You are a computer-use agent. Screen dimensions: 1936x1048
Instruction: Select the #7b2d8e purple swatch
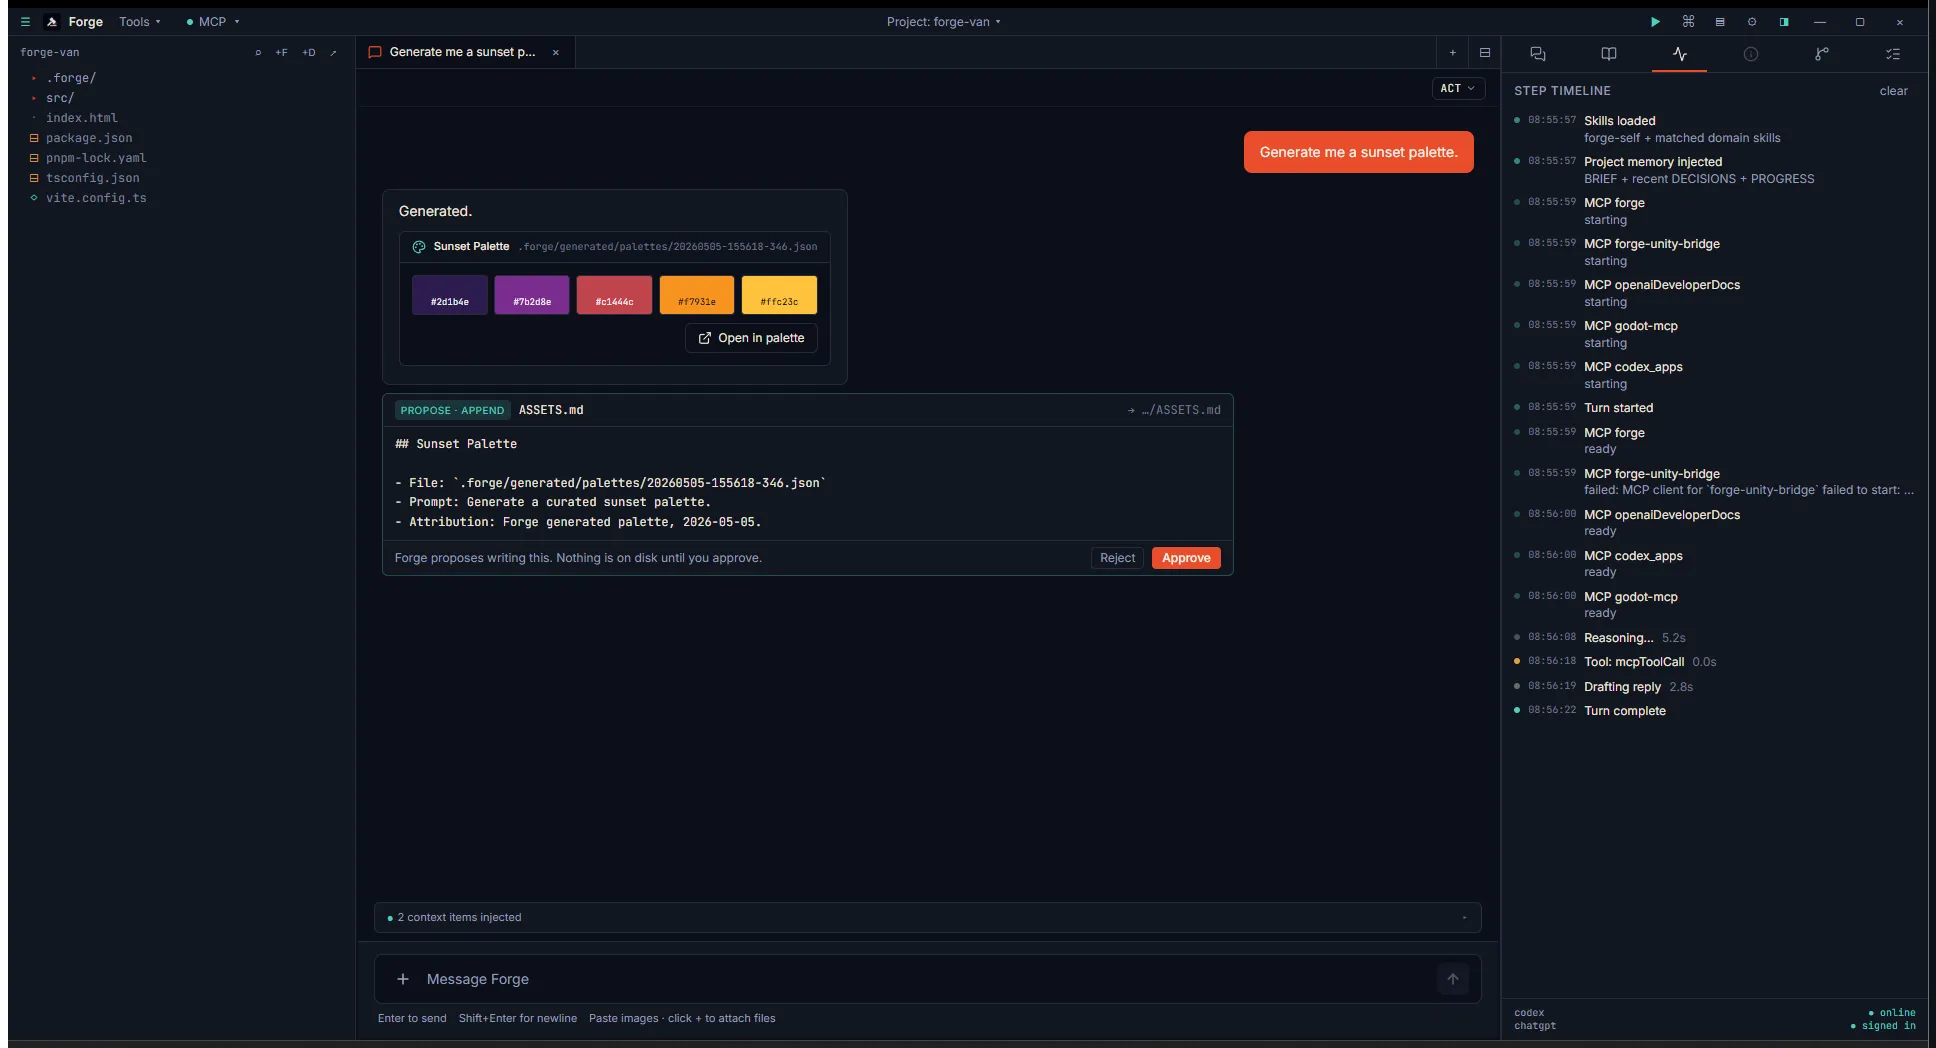tap(532, 295)
